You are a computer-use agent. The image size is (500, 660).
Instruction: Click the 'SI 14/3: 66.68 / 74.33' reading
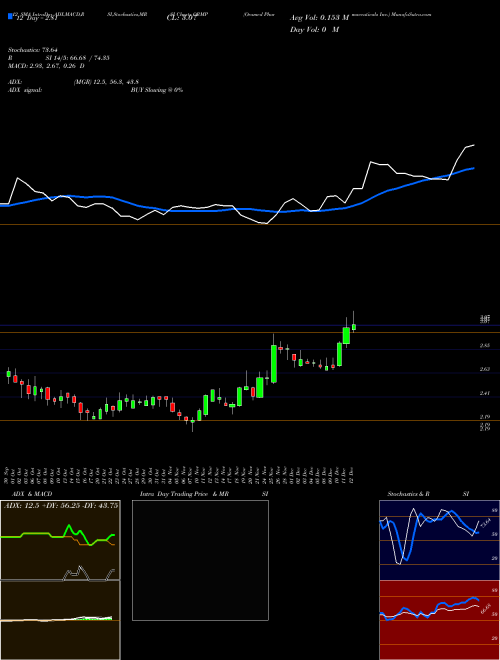[77, 58]
